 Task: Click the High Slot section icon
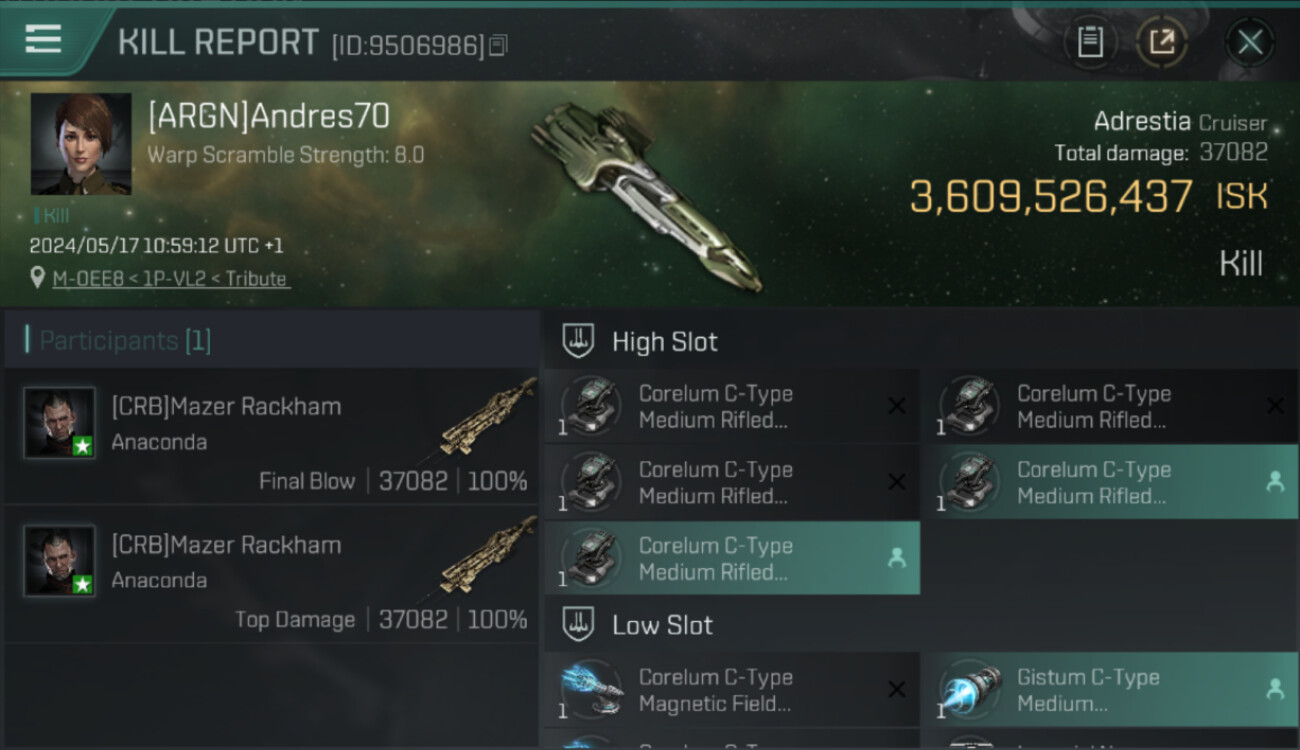[579, 341]
